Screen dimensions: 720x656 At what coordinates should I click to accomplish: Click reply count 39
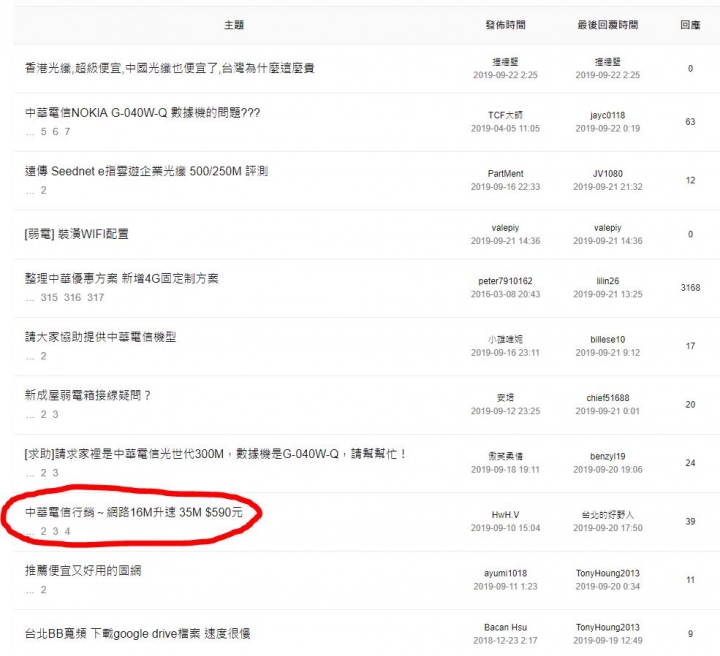pyautogui.click(x=690, y=521)
